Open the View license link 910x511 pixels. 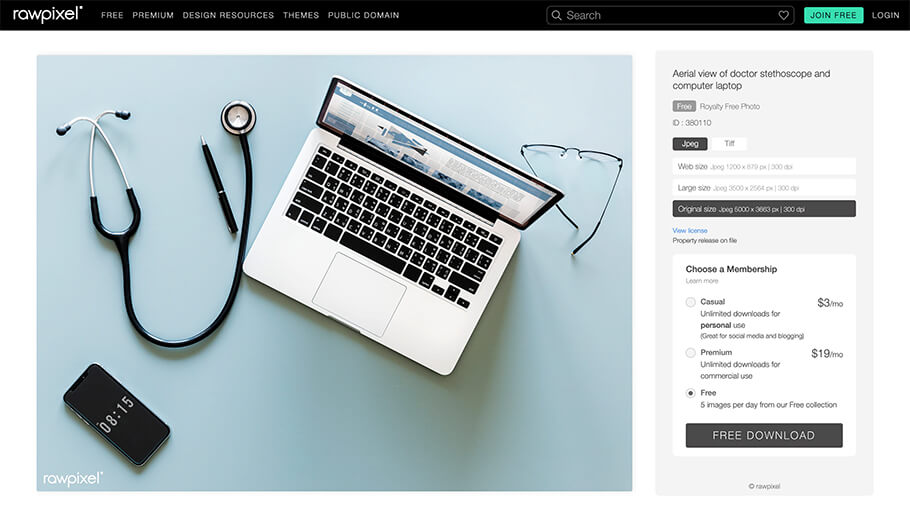pos(689,231)
